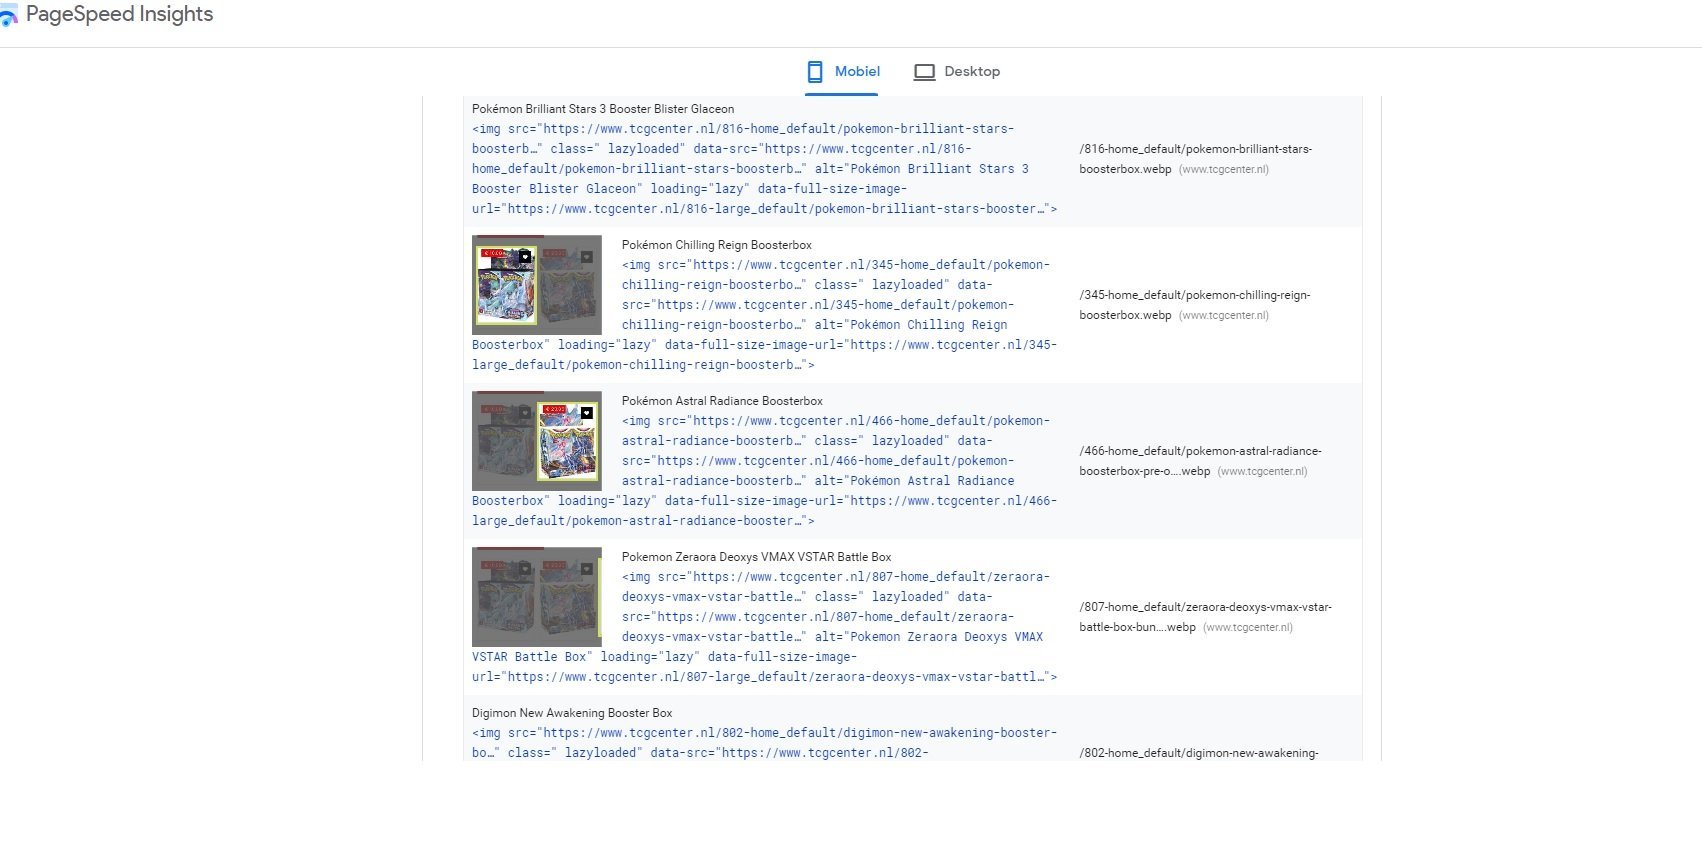Open the 802-home_default digimon-new-awakening URL
The width and height of the screenshot is (1702, 865).
pos(1199,753)
